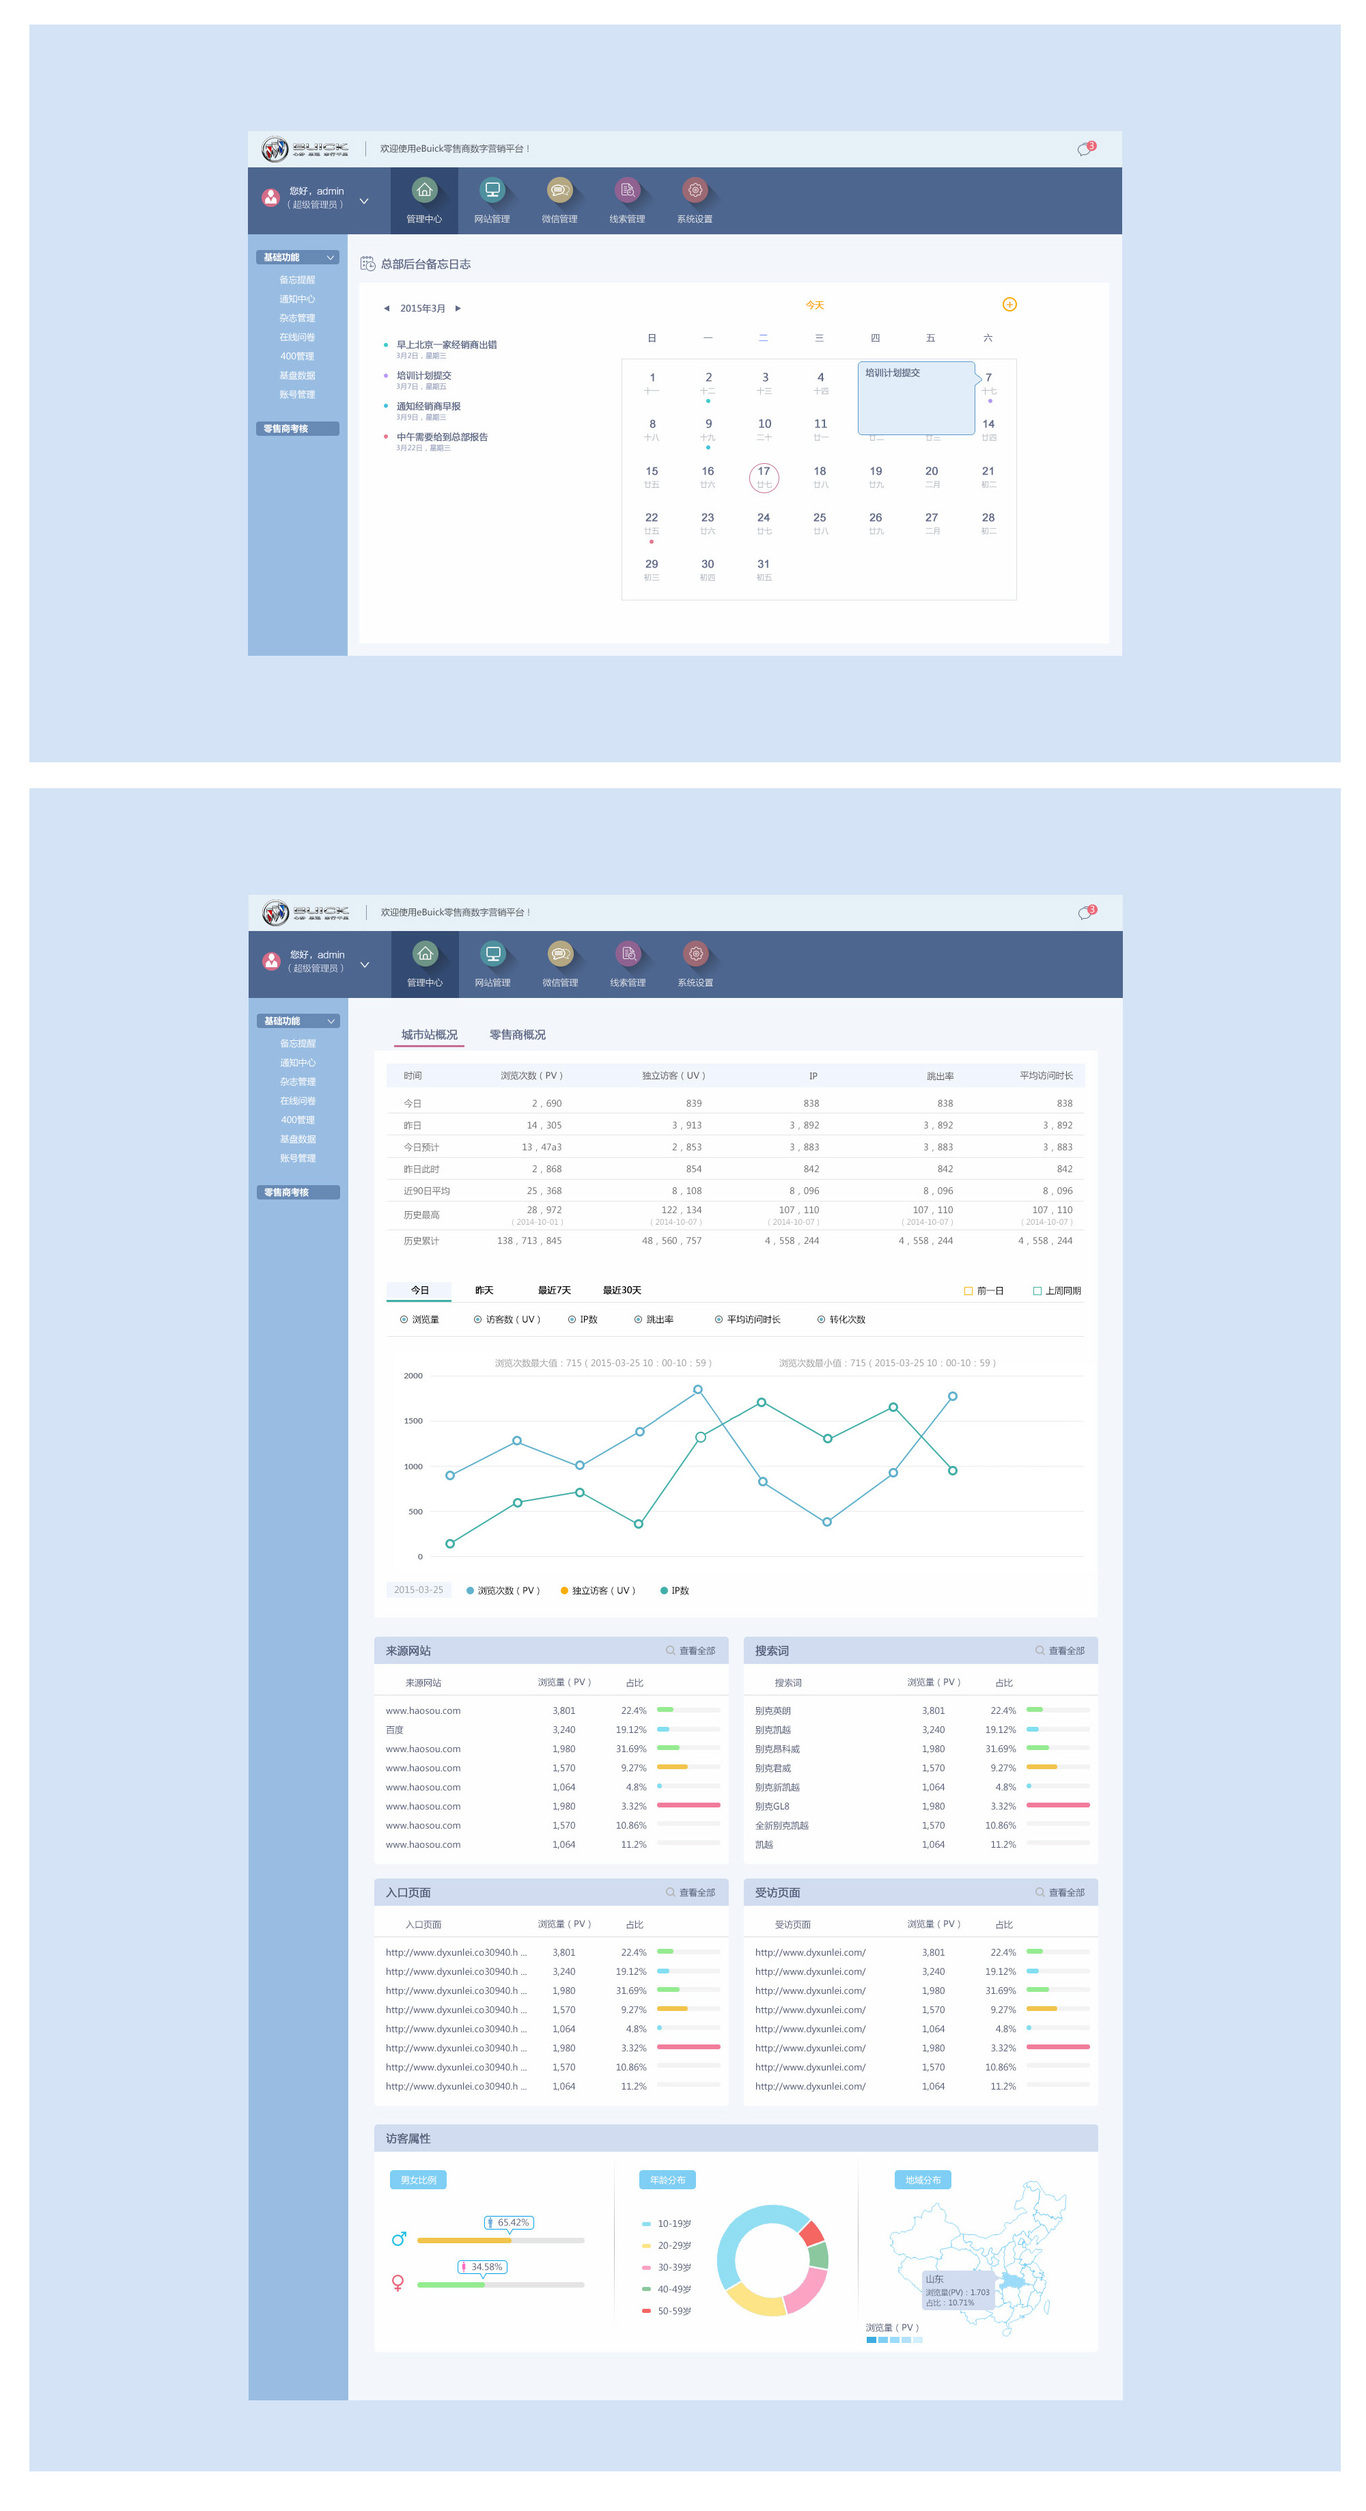Click 微信管理 chat icon on calendar page
Image resolution: width=1366 pixels, height=2511 pixels.
(x=559, y=190)
